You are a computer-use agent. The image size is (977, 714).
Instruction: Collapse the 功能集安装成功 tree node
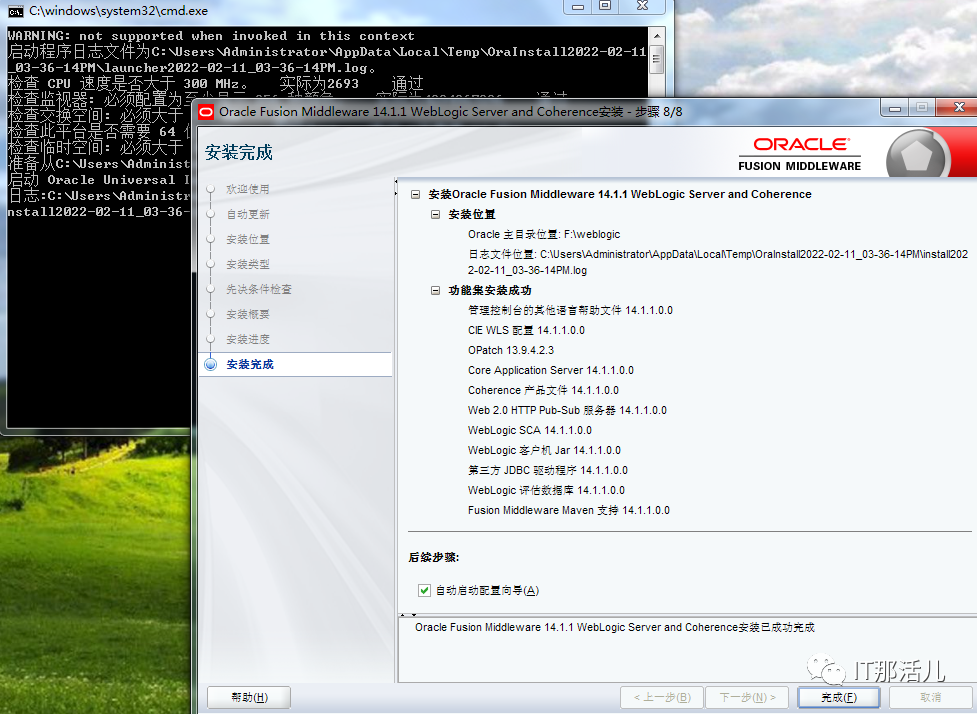pyautogui.click(x=436, y=290)
